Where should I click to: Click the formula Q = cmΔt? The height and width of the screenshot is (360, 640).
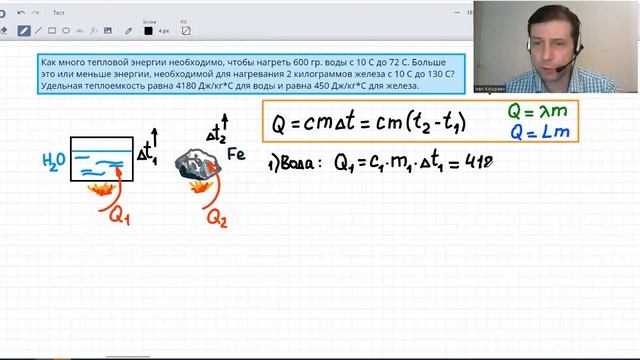tap(313, 122)
